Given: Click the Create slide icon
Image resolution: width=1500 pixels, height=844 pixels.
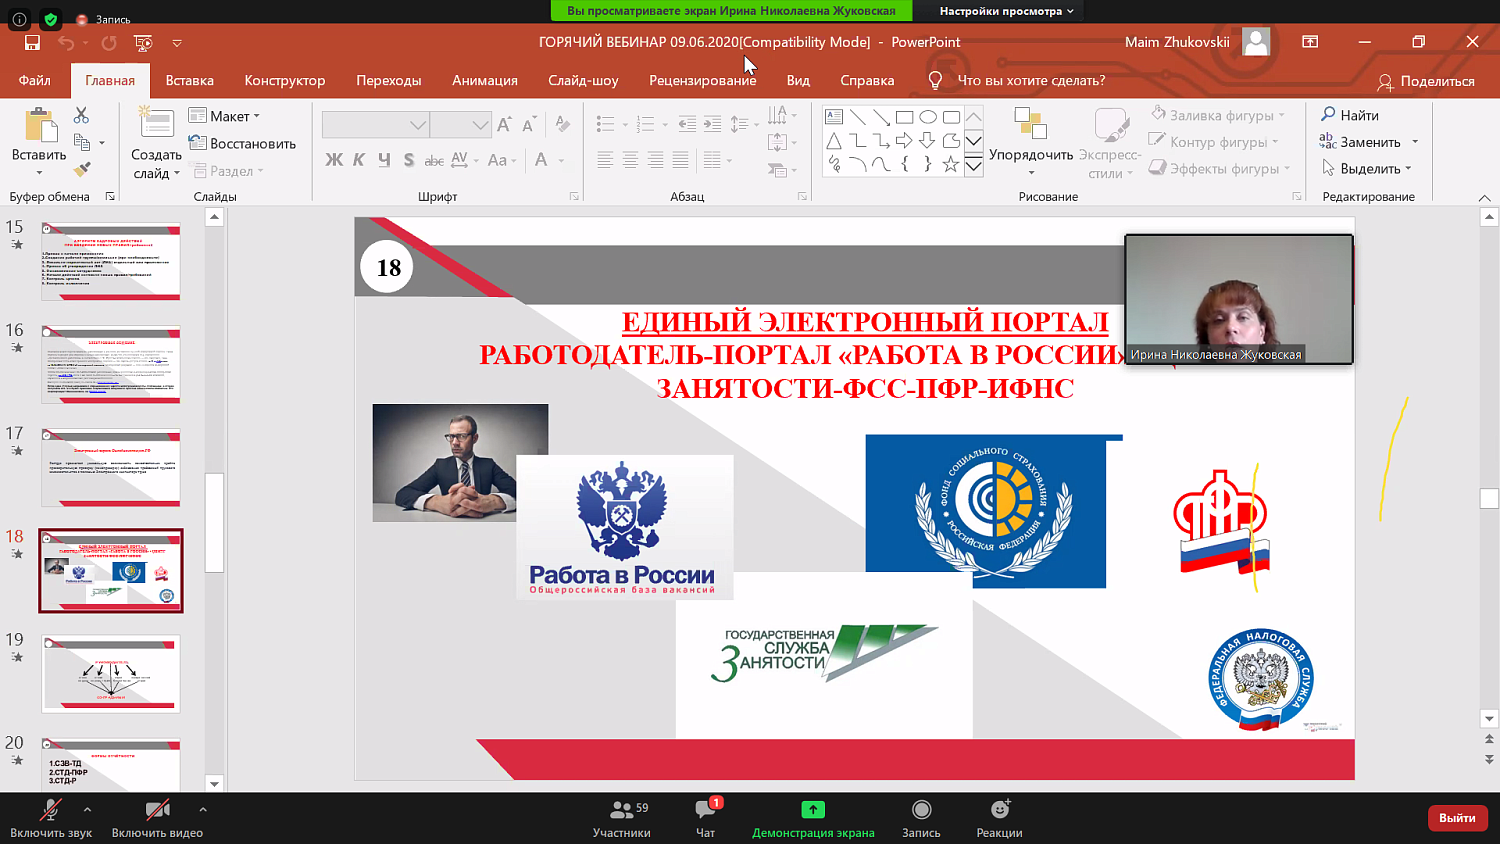Looking at the screenshot, I should coord(156,124).
